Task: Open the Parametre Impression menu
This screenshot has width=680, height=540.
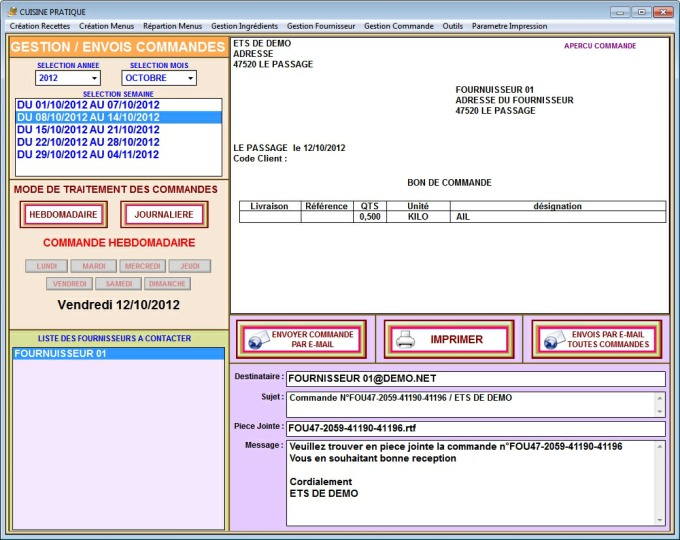Action: (x=509, y=26)
